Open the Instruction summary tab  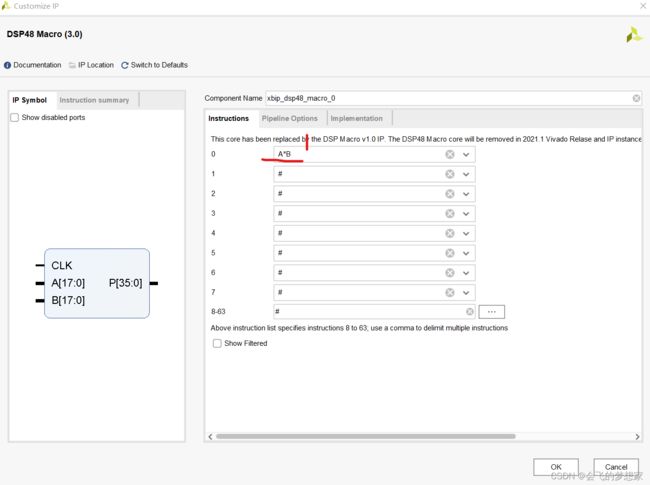pyautogui.click(x=95, y=100)
